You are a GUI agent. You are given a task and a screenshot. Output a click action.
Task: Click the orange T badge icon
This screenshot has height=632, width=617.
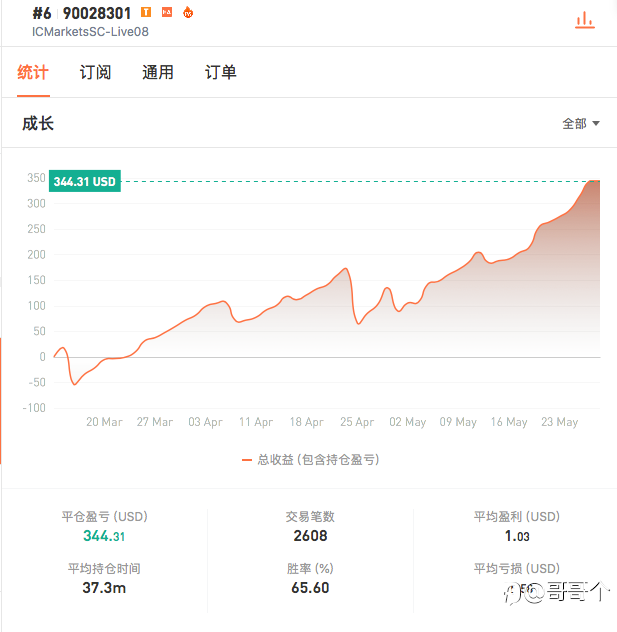coord(147,13)
